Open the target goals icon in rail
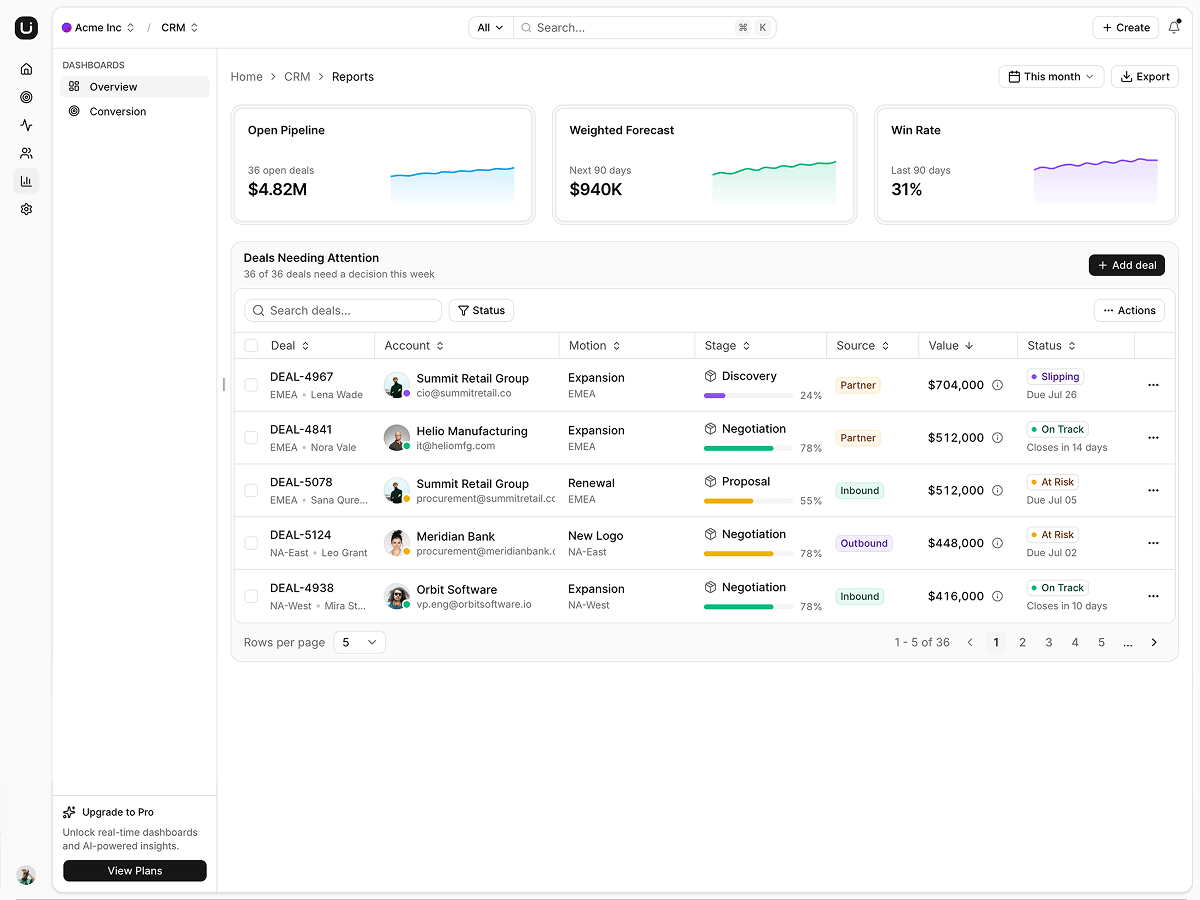Viewport: 1200px width, 900px height. 26,97
